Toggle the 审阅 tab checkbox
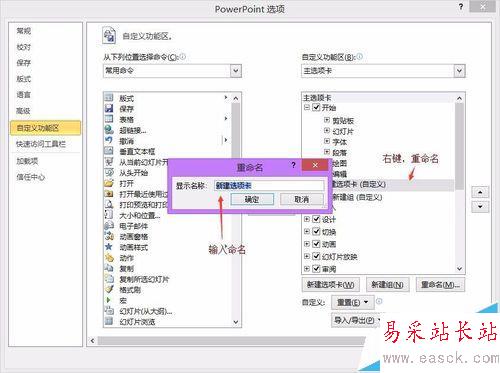This screenshot has height=373, width=500. (316, 268)
